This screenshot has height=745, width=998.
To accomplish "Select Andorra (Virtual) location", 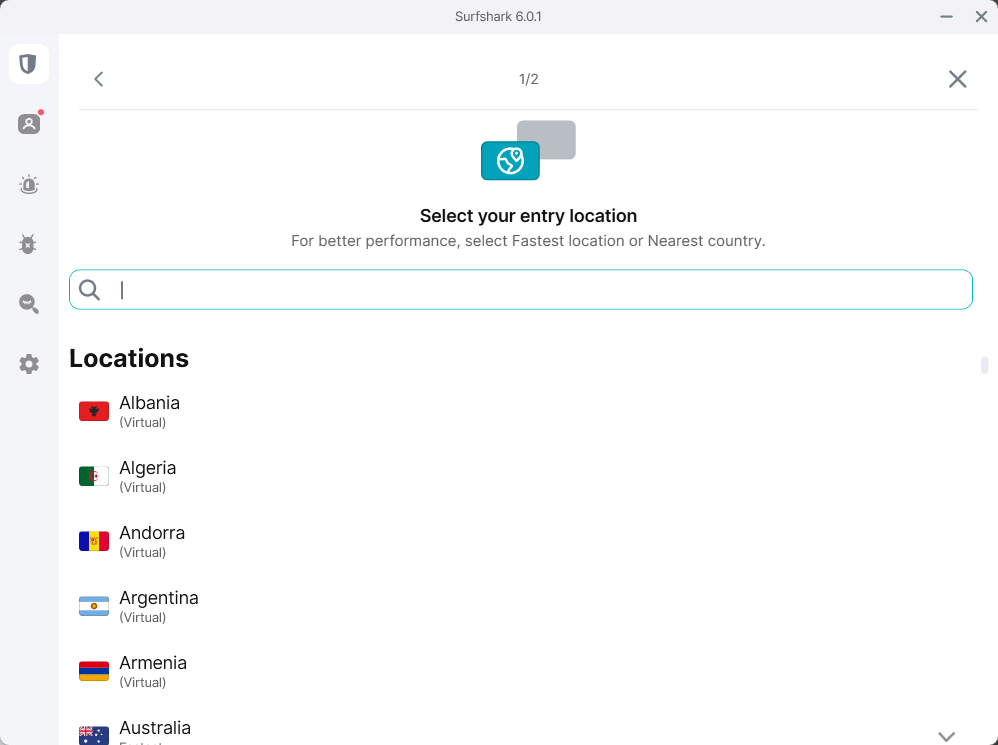I will pos(521,541).
